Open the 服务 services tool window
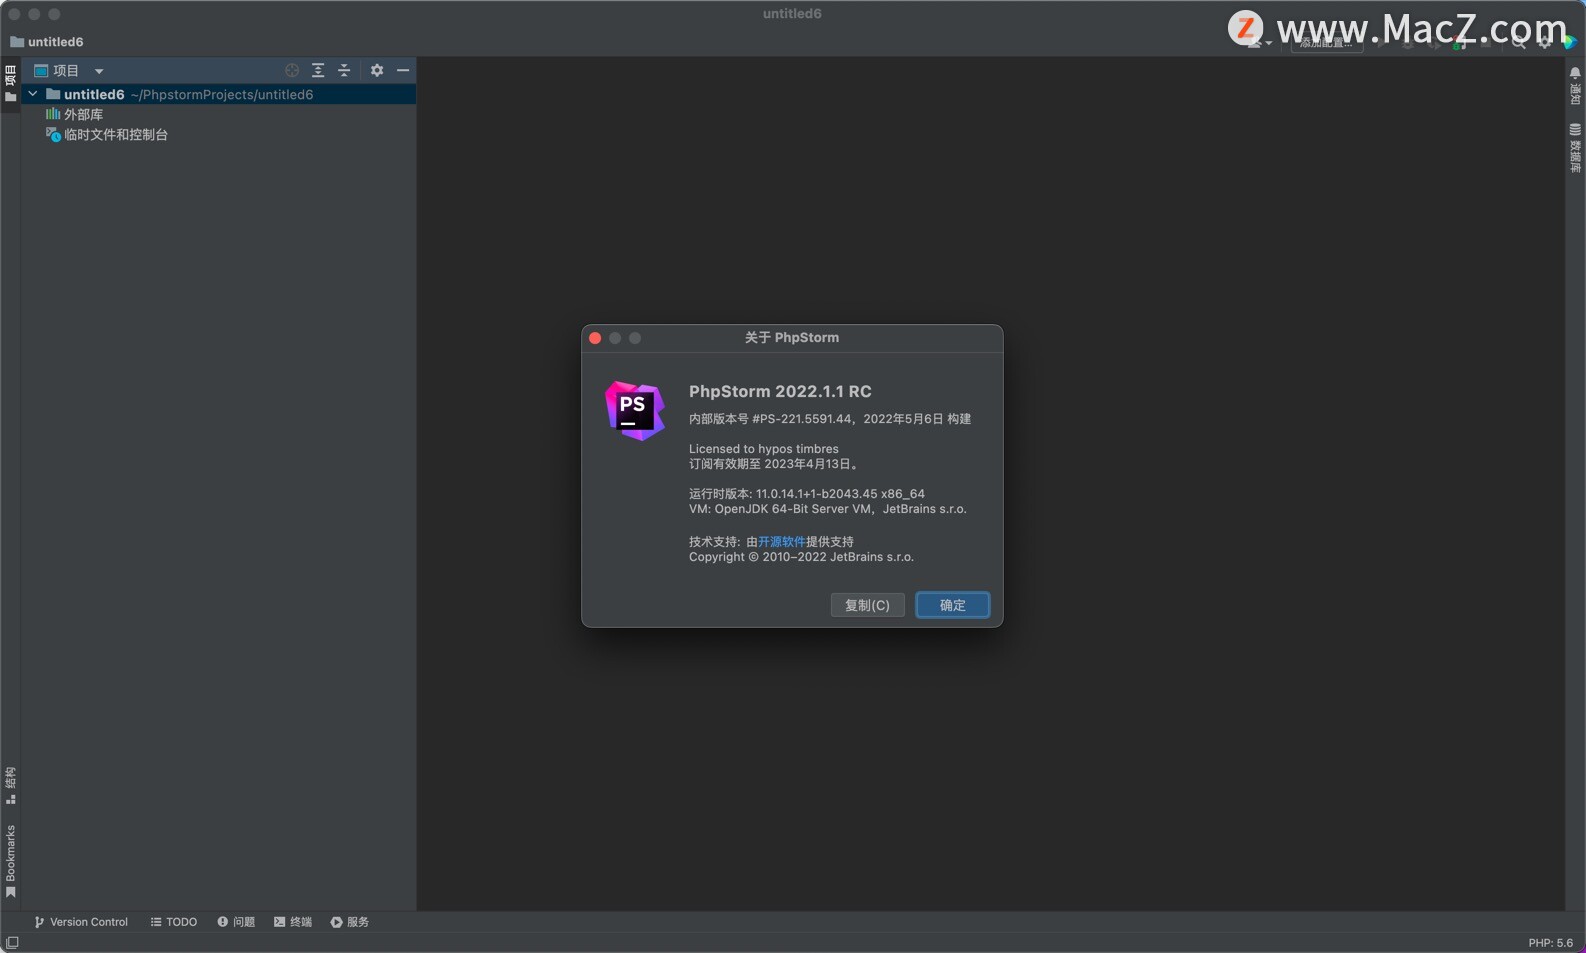 point(350,922)
